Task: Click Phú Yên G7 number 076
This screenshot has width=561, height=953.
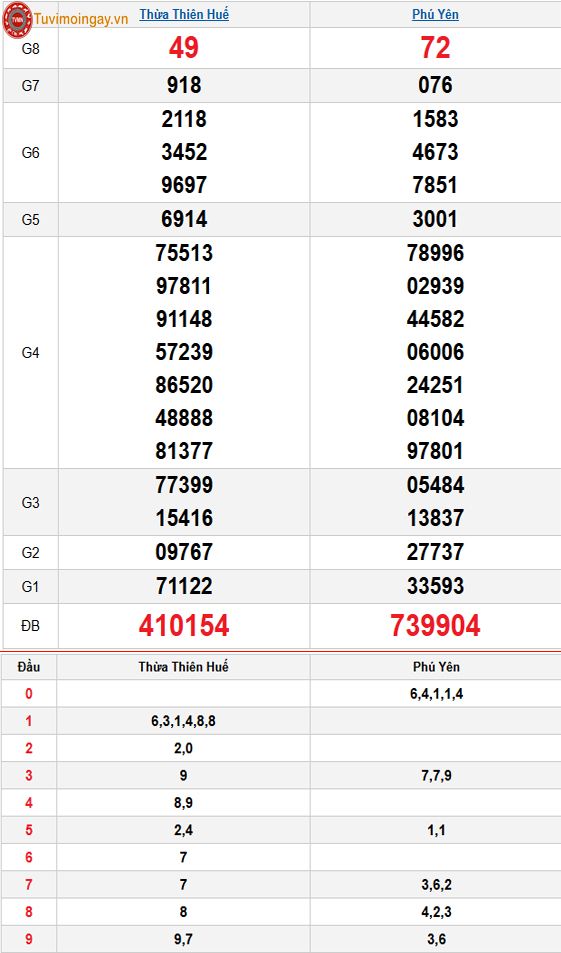Action: (435, 85)
